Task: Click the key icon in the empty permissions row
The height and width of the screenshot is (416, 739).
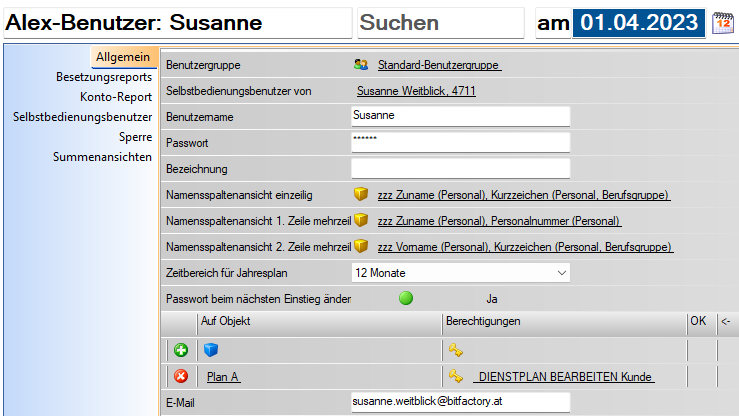Action: tap(456, 350)
